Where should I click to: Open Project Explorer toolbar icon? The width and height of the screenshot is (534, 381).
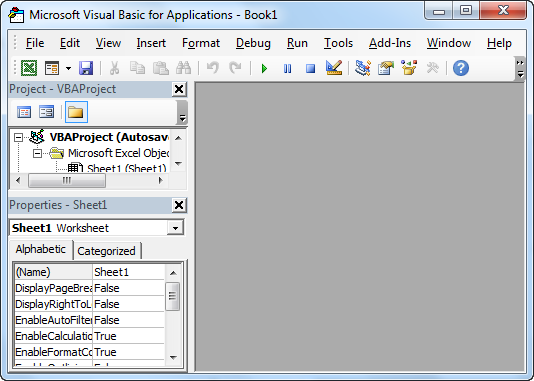click(x=363, y=68)
